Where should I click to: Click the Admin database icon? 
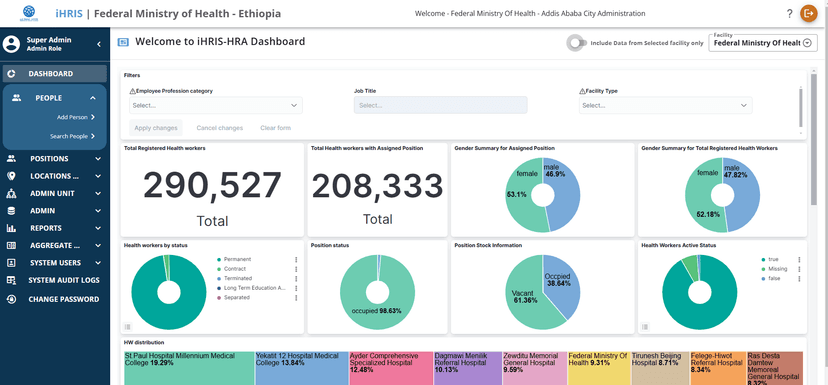11,211
